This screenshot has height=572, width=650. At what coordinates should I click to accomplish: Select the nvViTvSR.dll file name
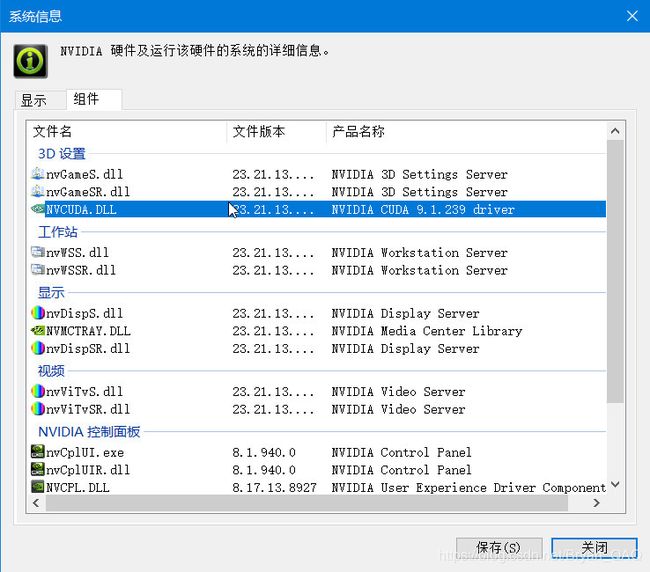tap(88, 410)
